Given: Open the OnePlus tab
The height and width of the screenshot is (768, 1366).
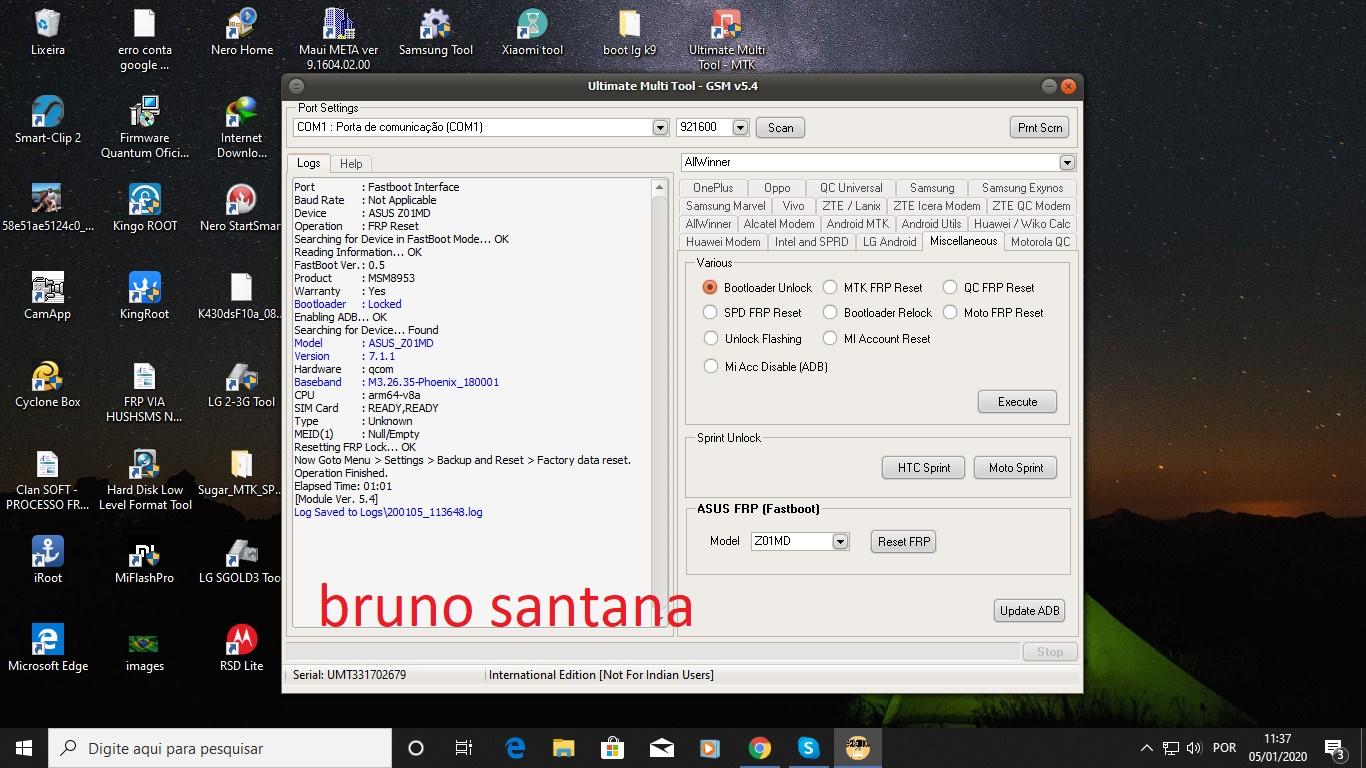Looking at the screenshot, I should [713, 187].
